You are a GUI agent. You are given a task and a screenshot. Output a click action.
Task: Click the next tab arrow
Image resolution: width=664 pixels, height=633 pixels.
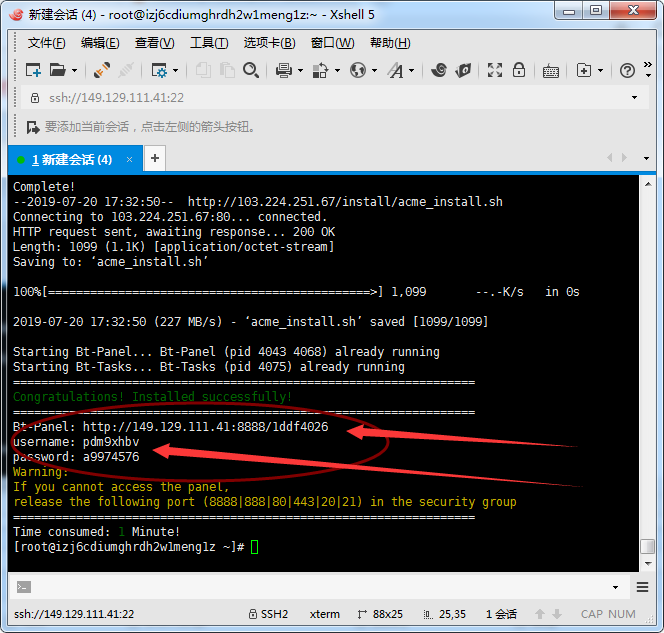click(x=624, y=158)
